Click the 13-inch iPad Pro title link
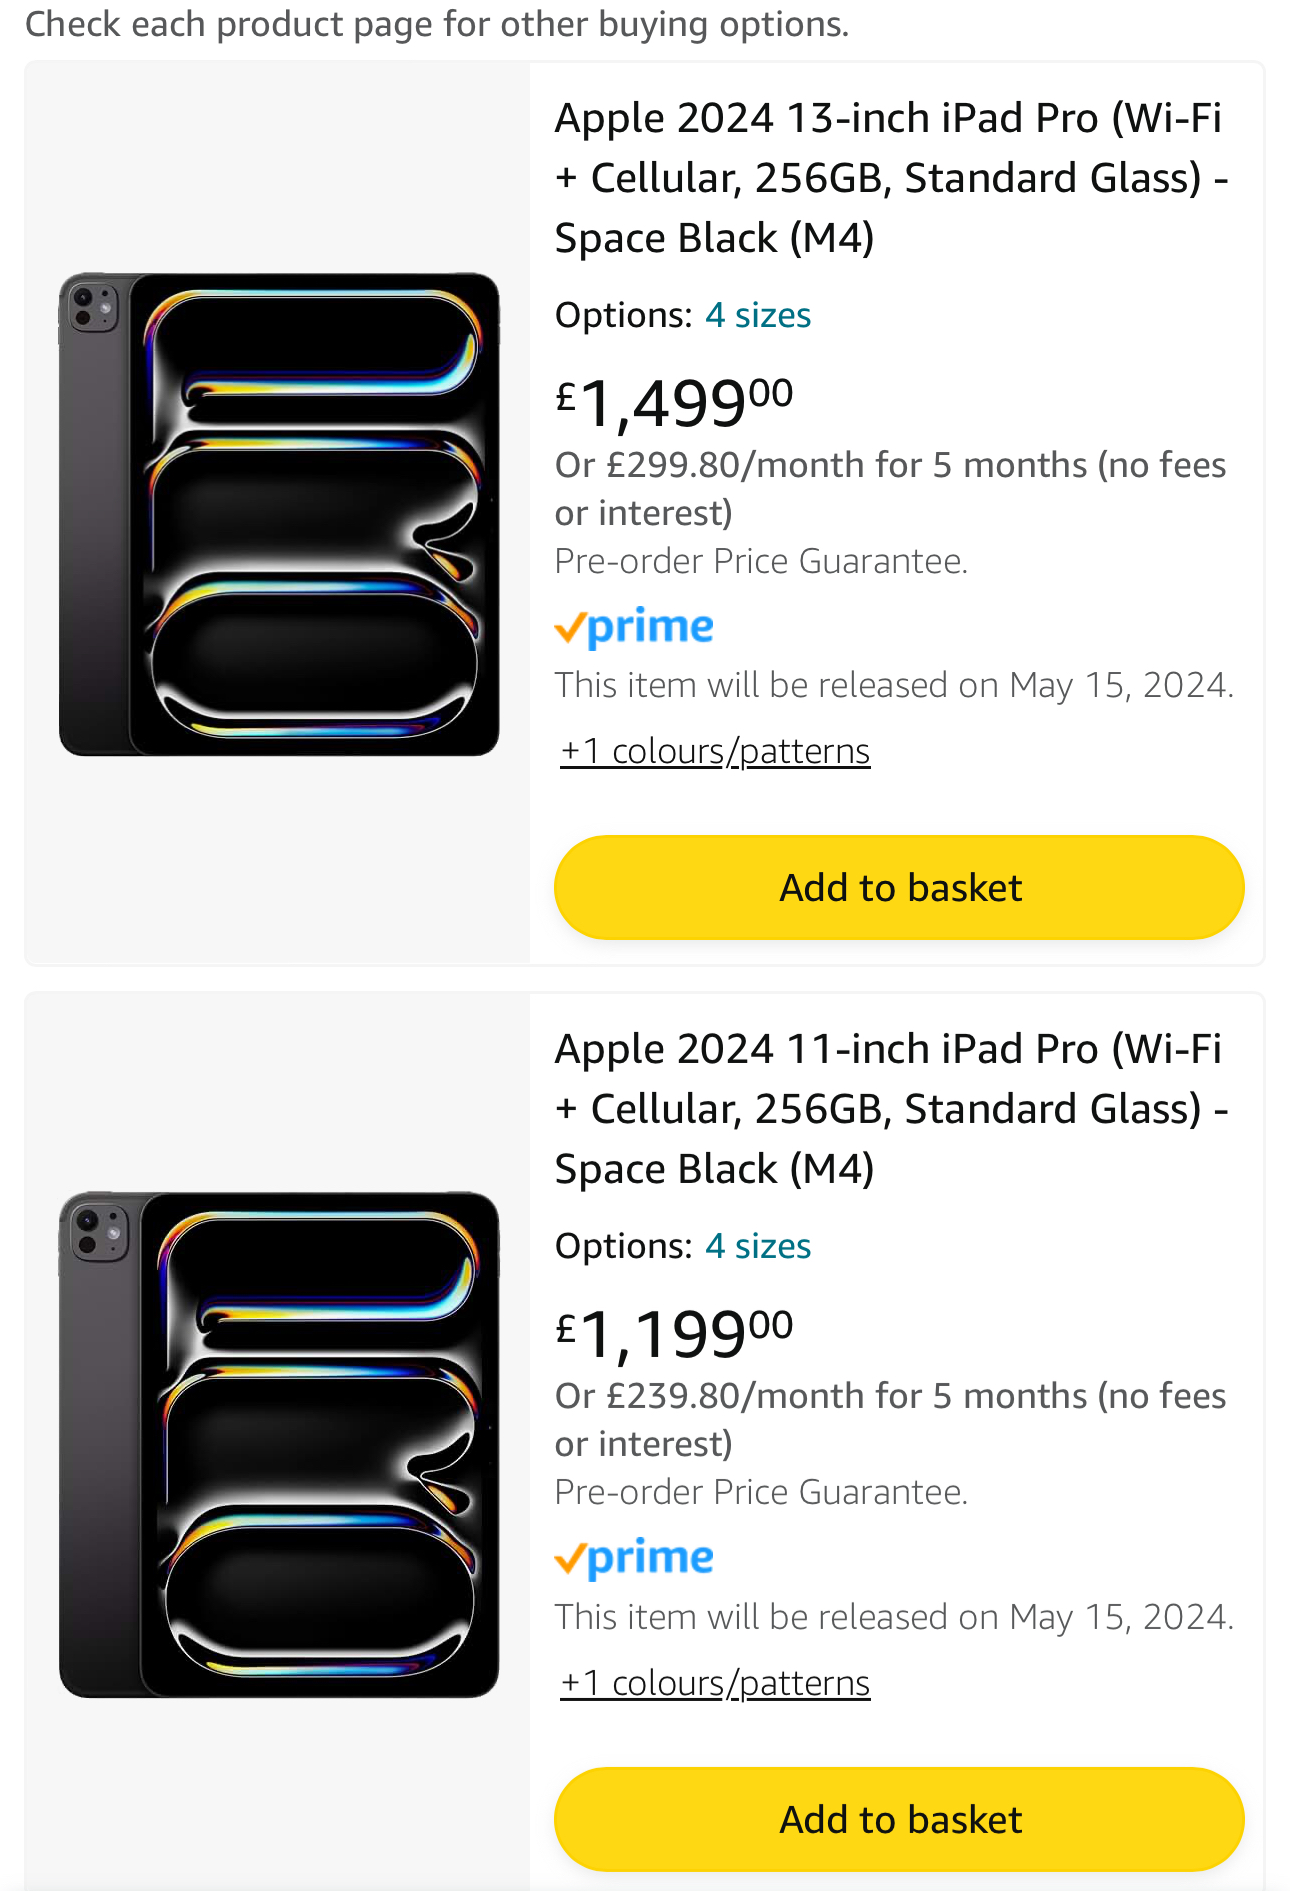Image resolution: width=1290 pixels, height=1891 pixels. 890,178
